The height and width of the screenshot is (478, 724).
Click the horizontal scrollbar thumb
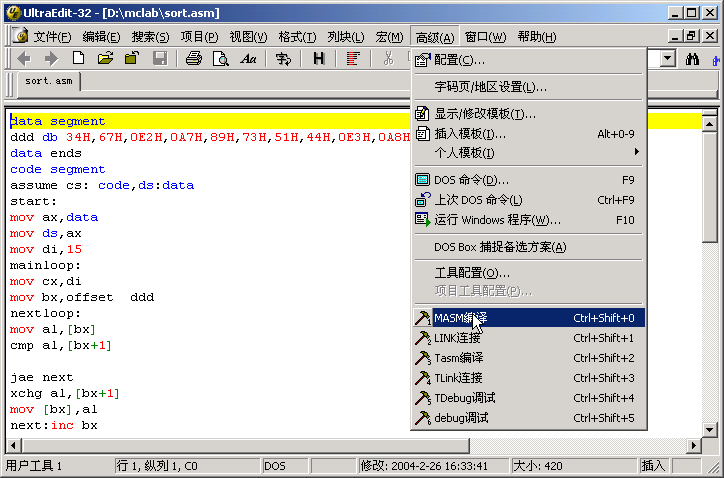[246, 446]
